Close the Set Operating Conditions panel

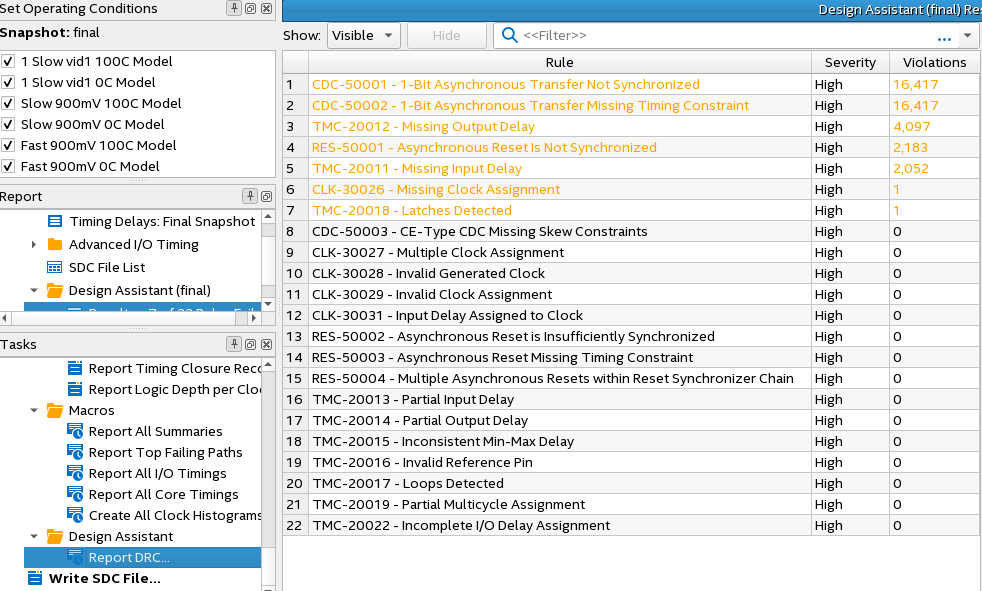click(267, 8)
